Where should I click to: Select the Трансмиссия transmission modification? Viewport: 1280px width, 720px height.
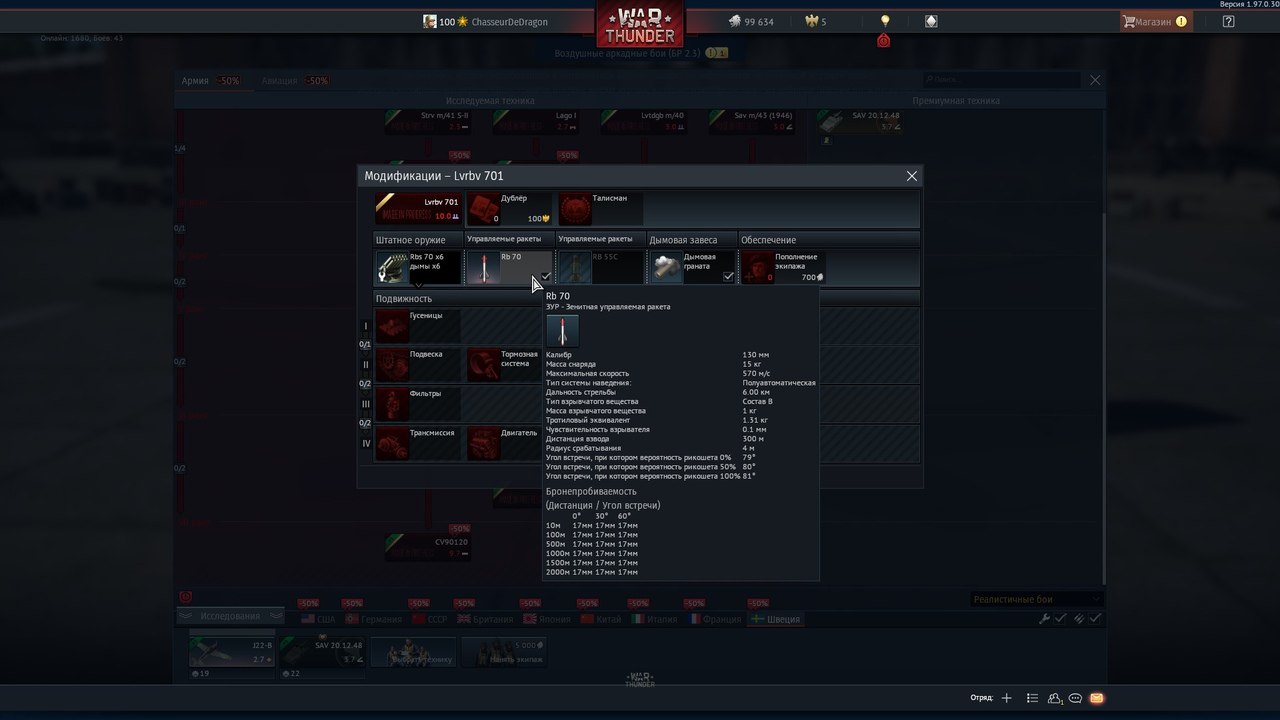tap(418, 443)
